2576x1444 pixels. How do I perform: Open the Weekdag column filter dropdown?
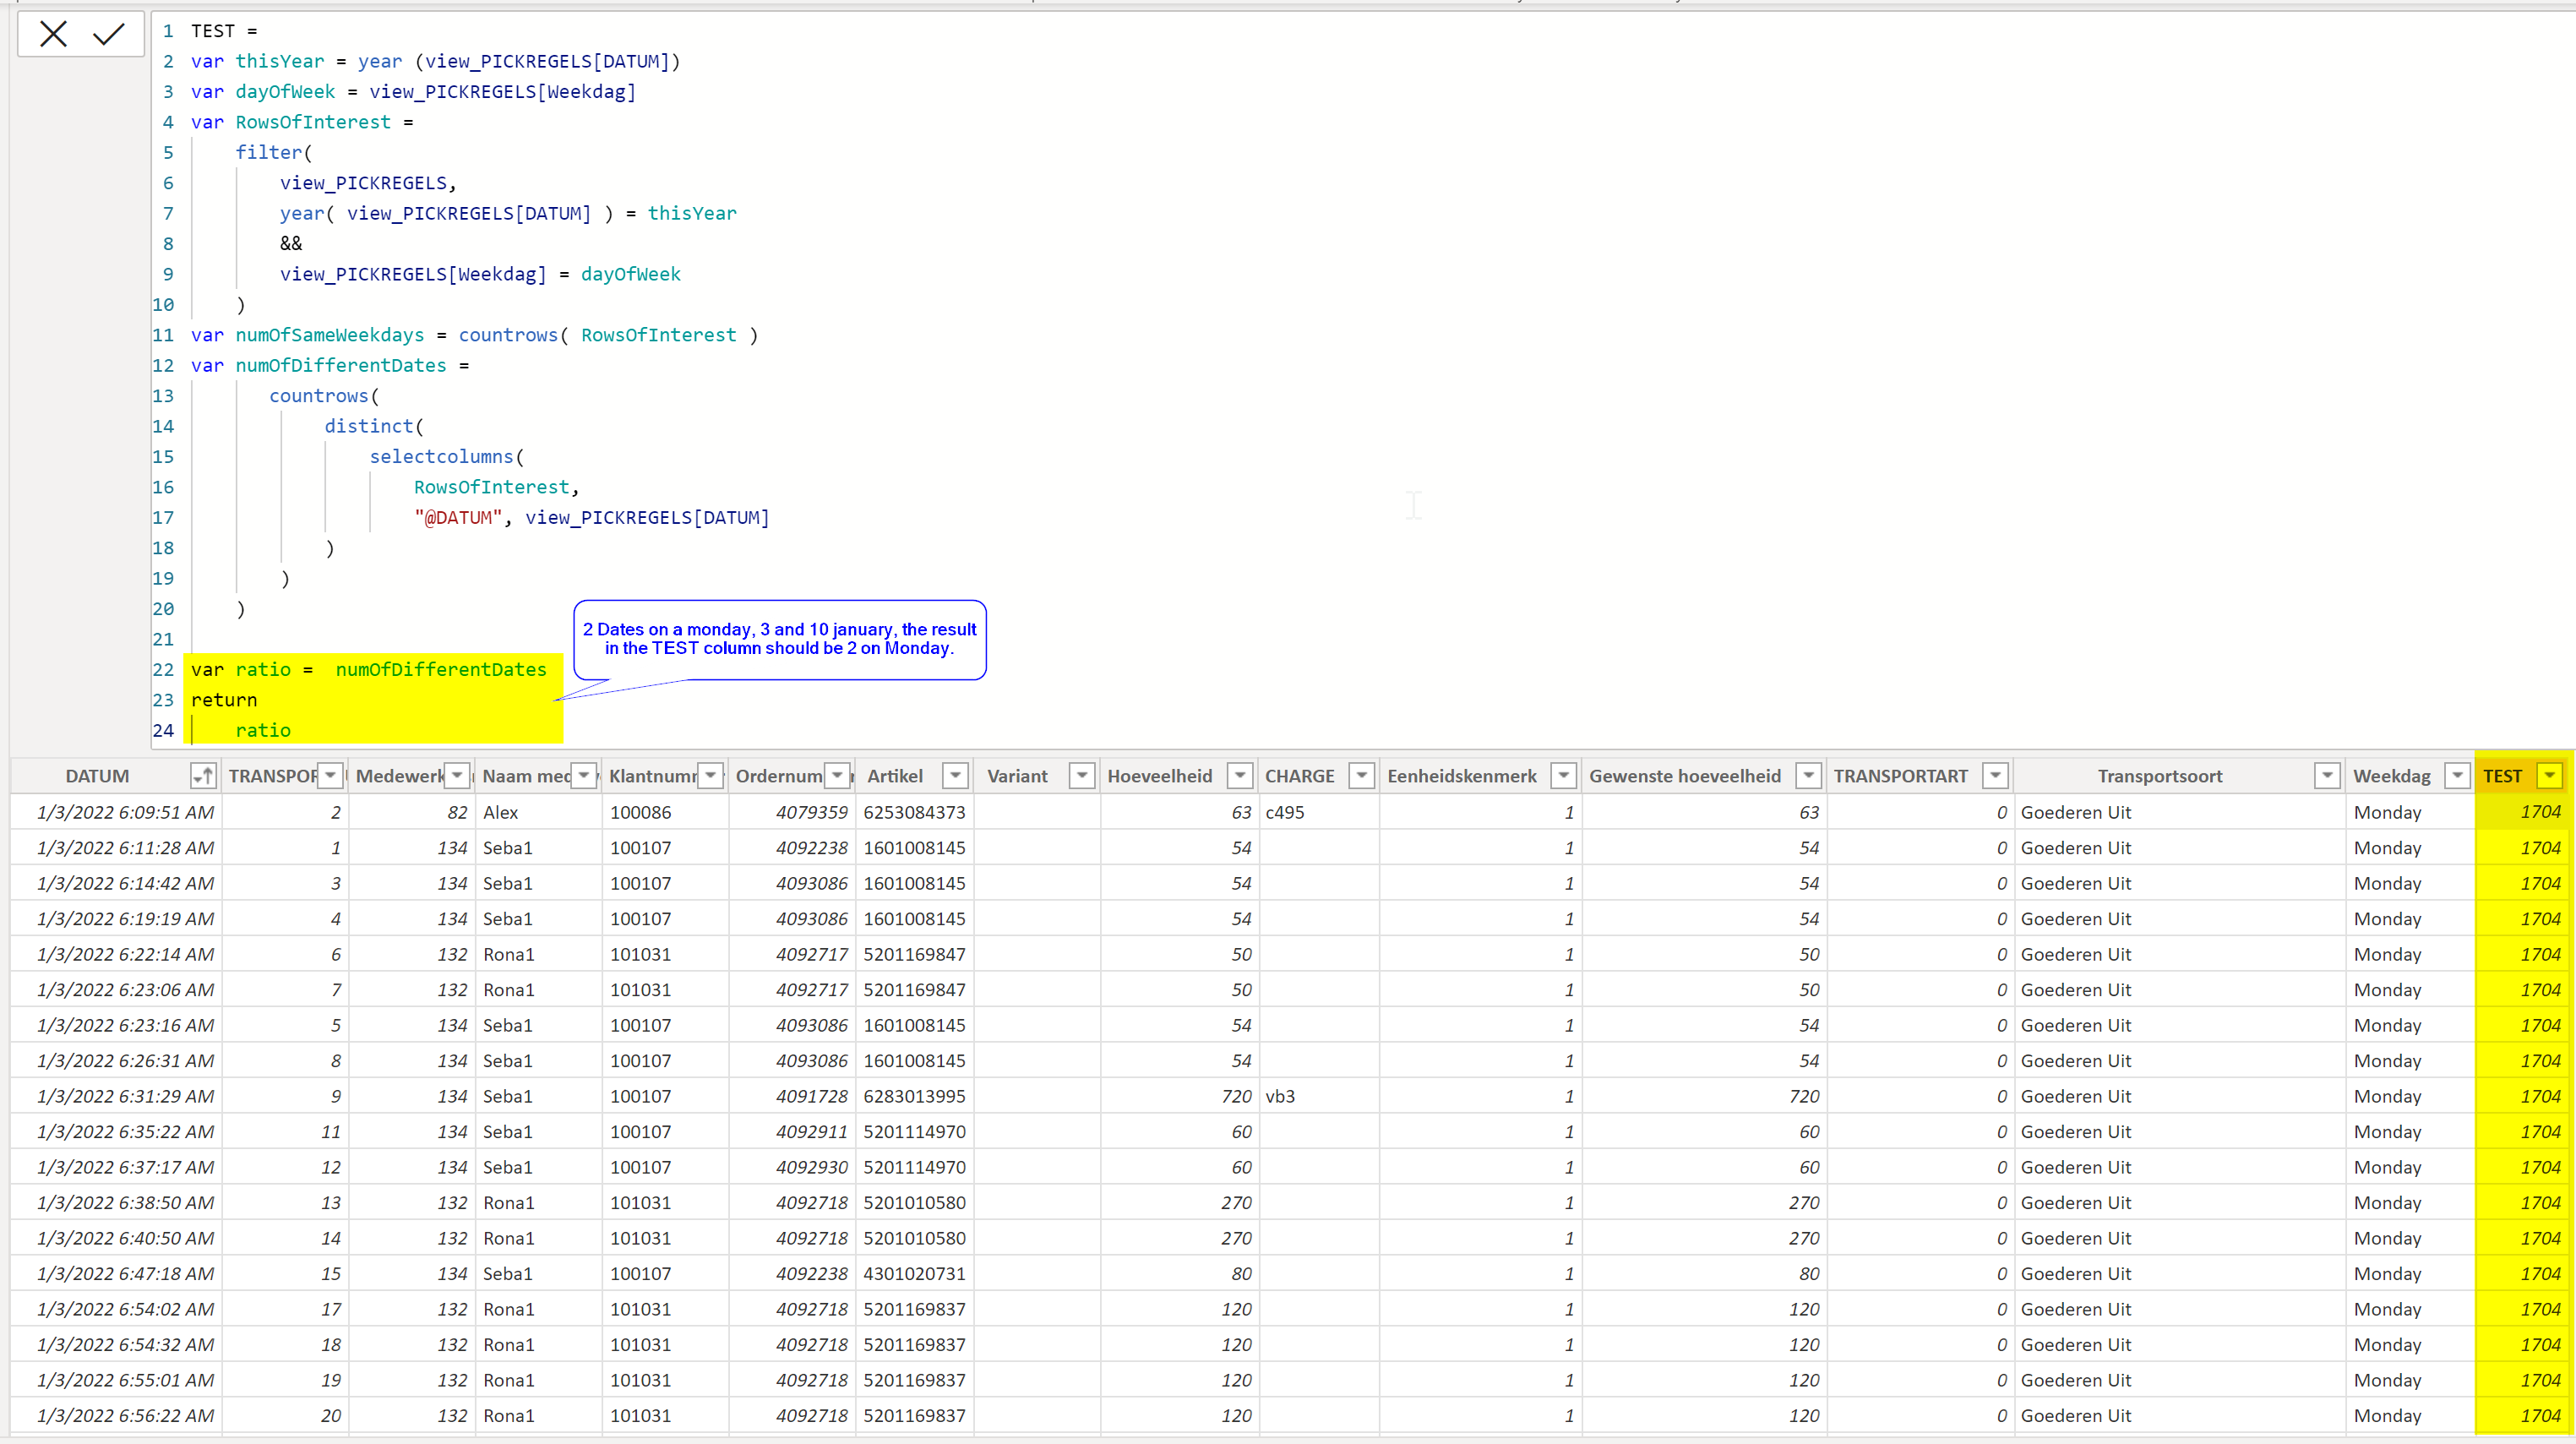click(x=2457, y=776)
